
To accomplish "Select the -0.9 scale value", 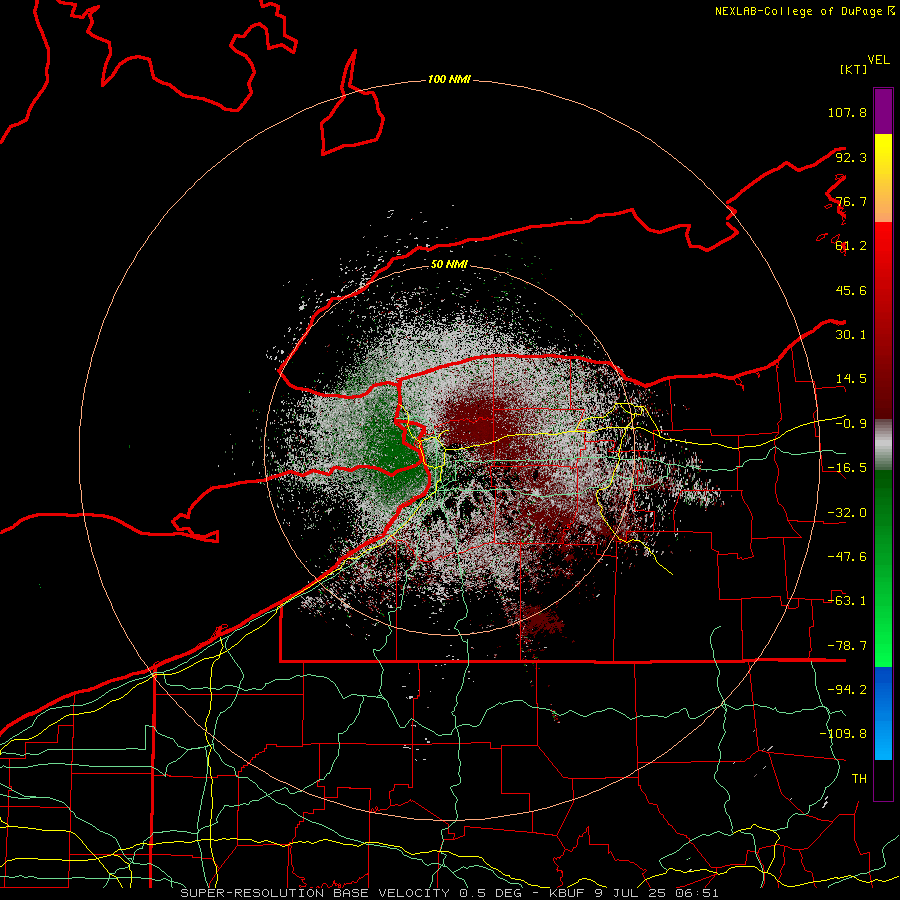I will pos(851,424).
